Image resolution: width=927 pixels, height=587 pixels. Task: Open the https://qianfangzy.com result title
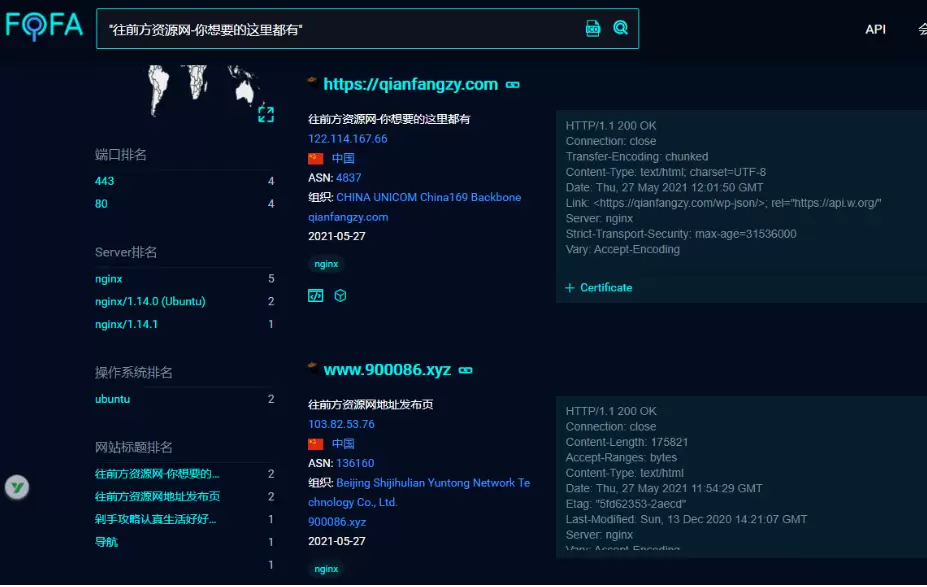tap(411, 85)
